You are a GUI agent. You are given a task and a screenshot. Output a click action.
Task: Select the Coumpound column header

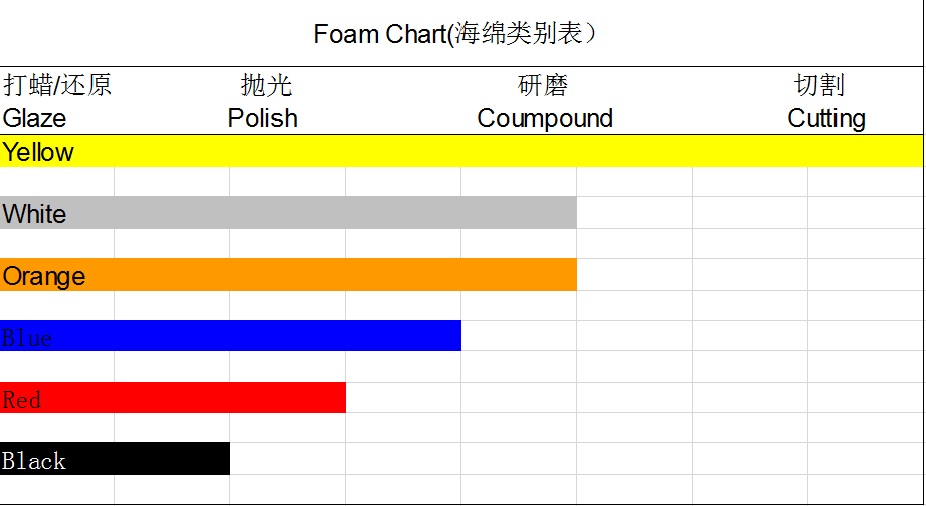(545, 119)
